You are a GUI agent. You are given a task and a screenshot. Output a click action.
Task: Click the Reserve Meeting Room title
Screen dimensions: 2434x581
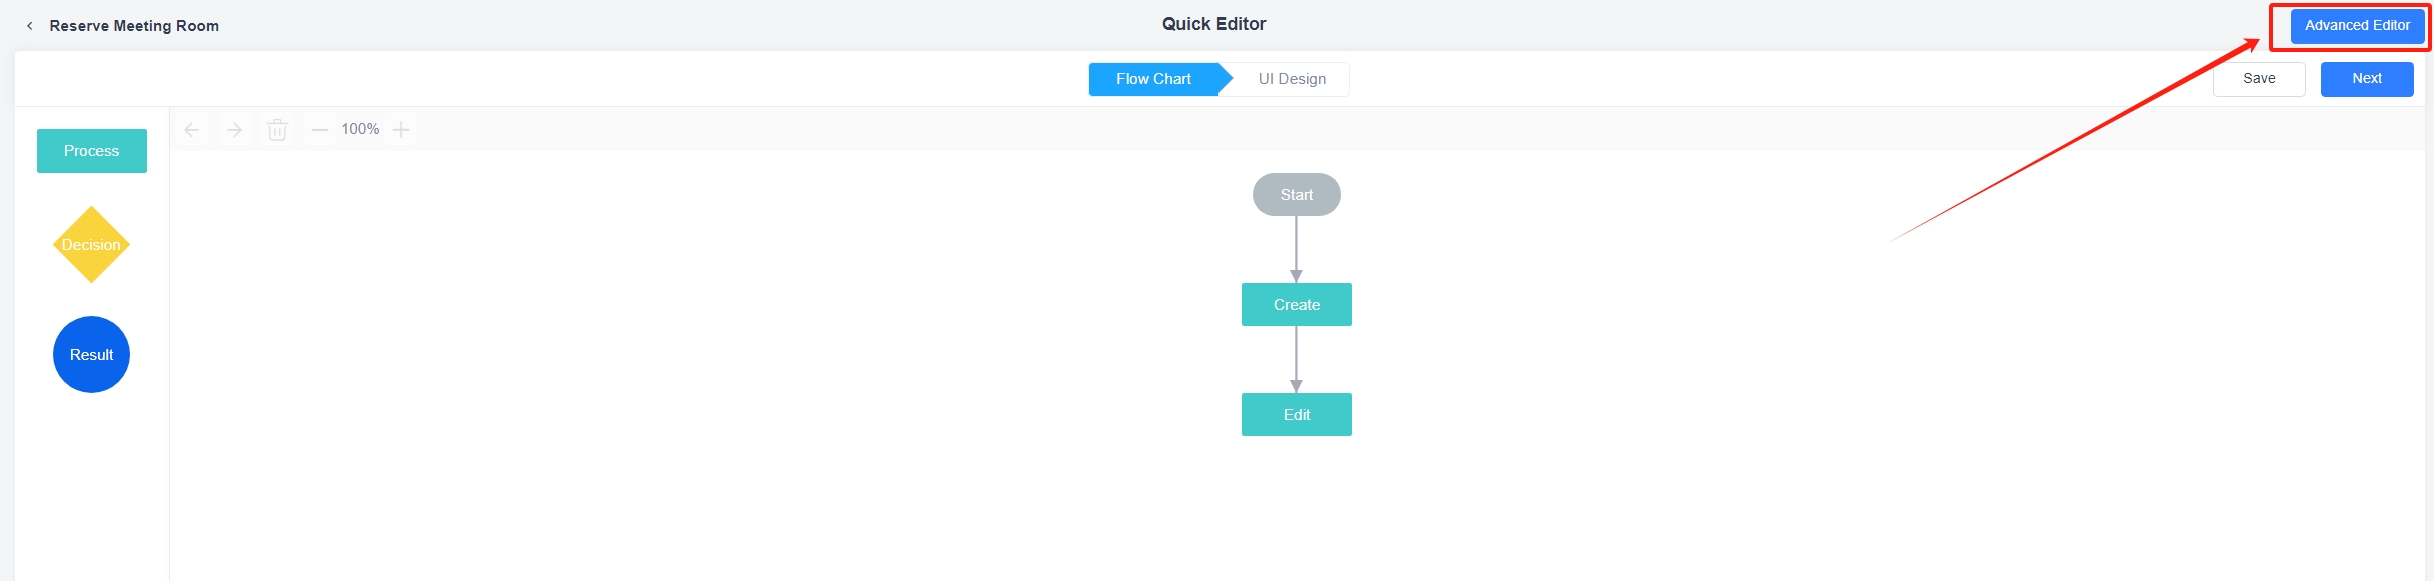[134, 26]
